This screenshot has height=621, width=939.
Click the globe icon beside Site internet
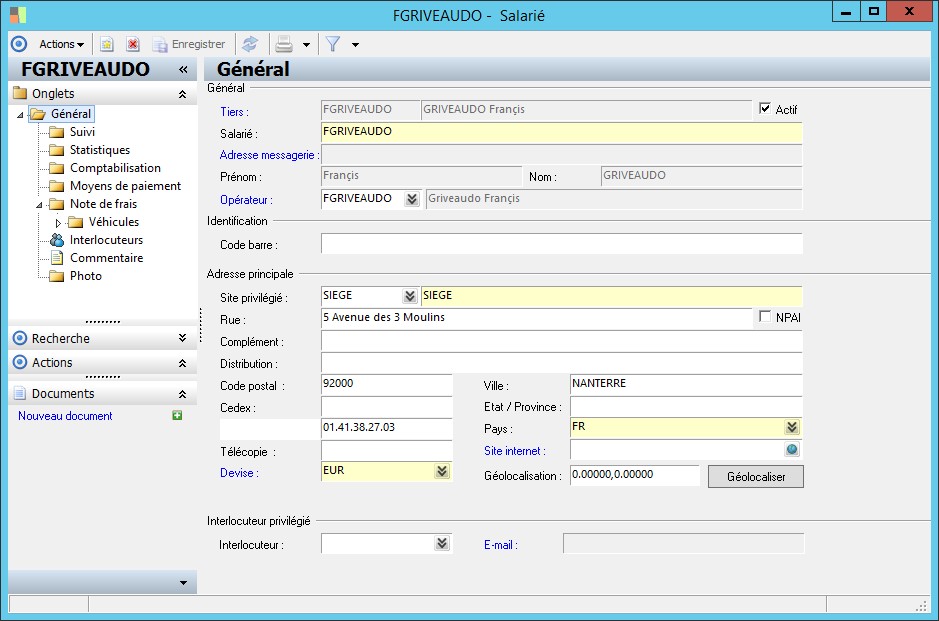tap(792, 450)
